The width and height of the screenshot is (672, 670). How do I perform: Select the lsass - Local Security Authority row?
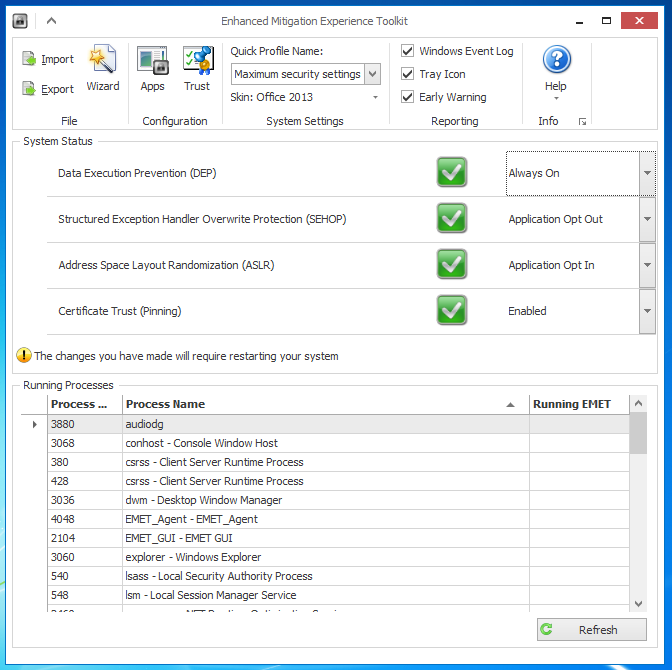click(338, 576)
